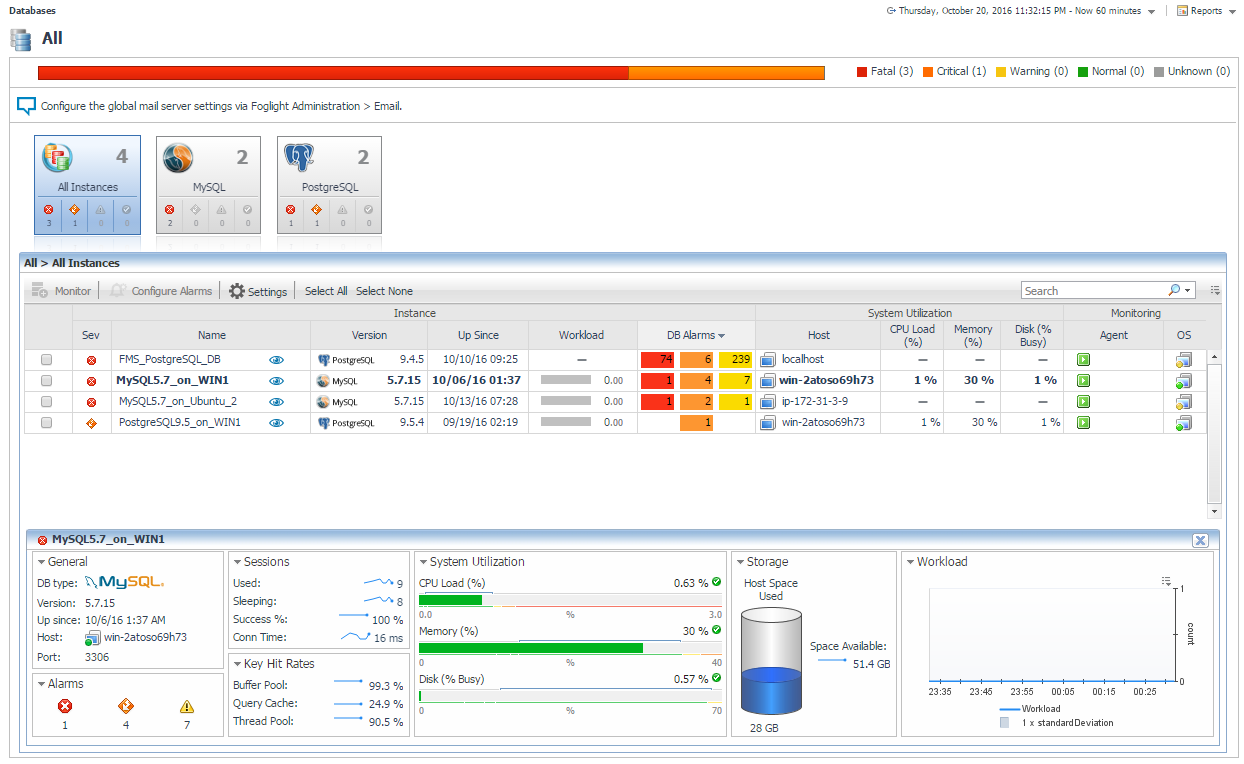Collapse the Workload section
This screenshot has width=1244, height=764.
point(910,562)
